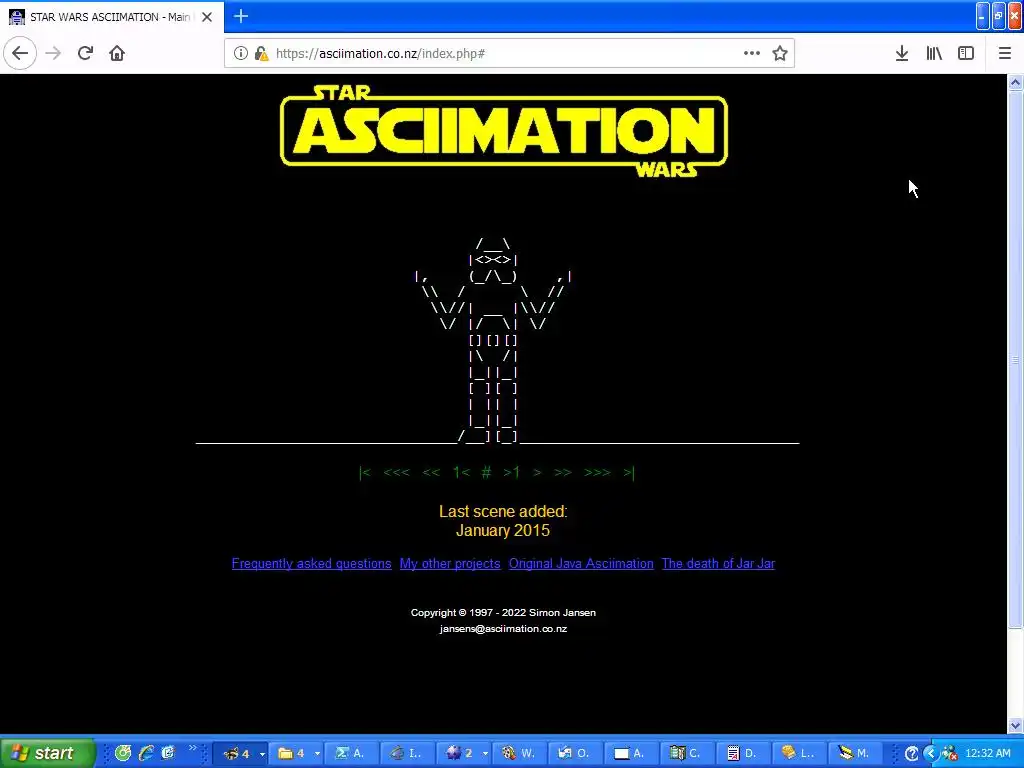Image resolution: width=1024 pixels, height=768 pixels.
Task: Click scrollbar down arrow
Action: click(x=1016, y=725)
